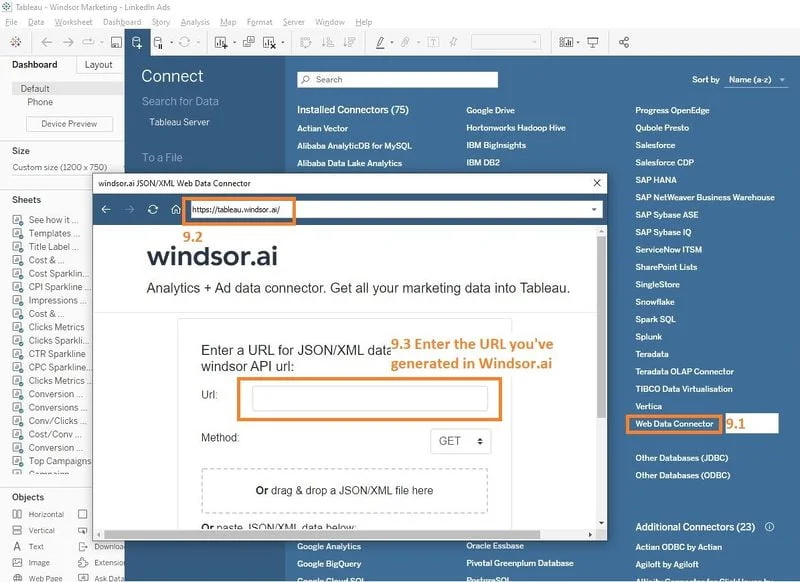
Task: Open the Clear Sheet dropdown arrow
Action: click(x=282, y=42)
